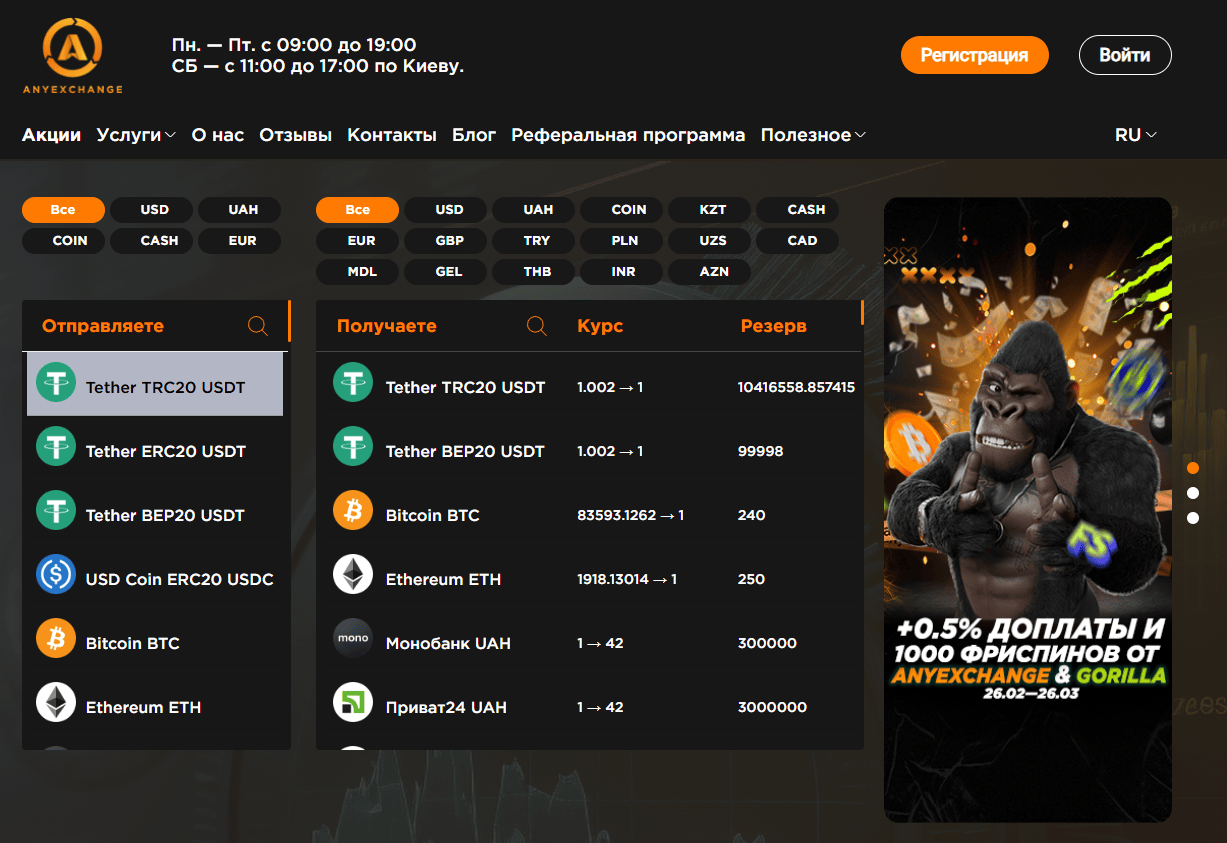
Task: Click Tether TRC20 icon in Получаете list
Action: 352,382
